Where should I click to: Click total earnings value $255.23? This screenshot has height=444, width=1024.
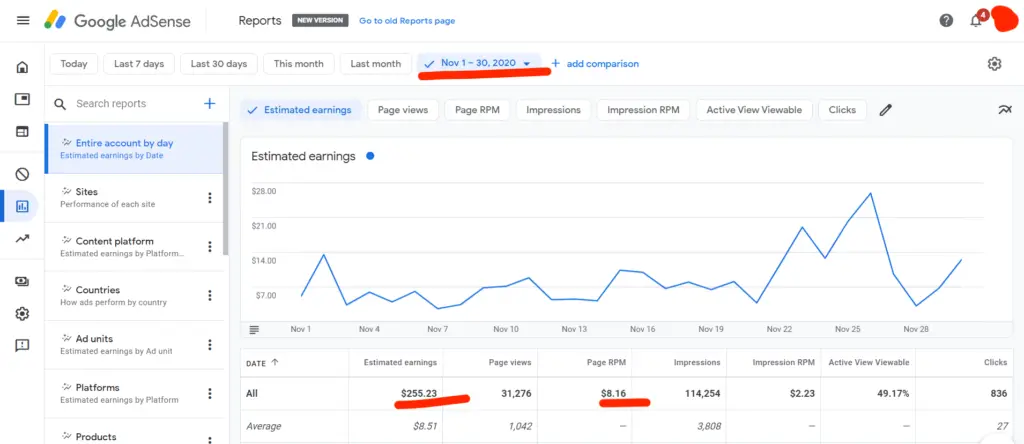pos(419,394)
